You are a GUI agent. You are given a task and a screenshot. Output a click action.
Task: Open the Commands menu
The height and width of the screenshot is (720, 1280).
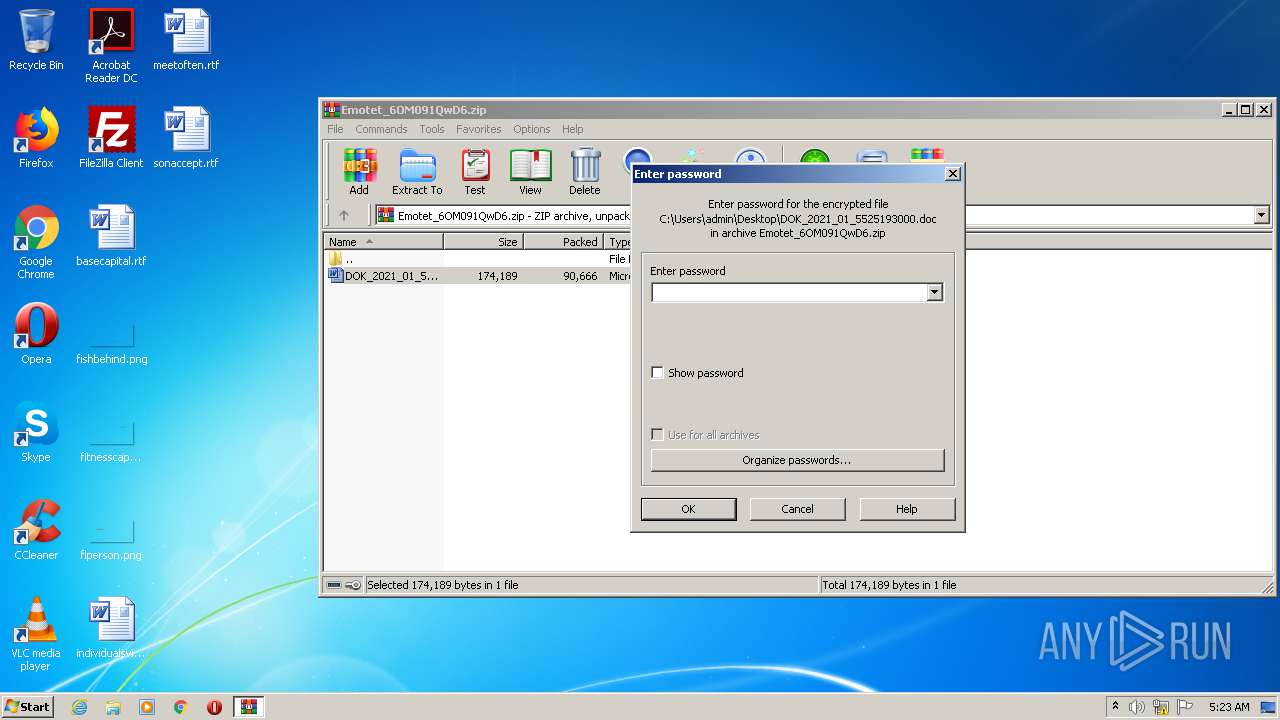click(x=381, y=129)
